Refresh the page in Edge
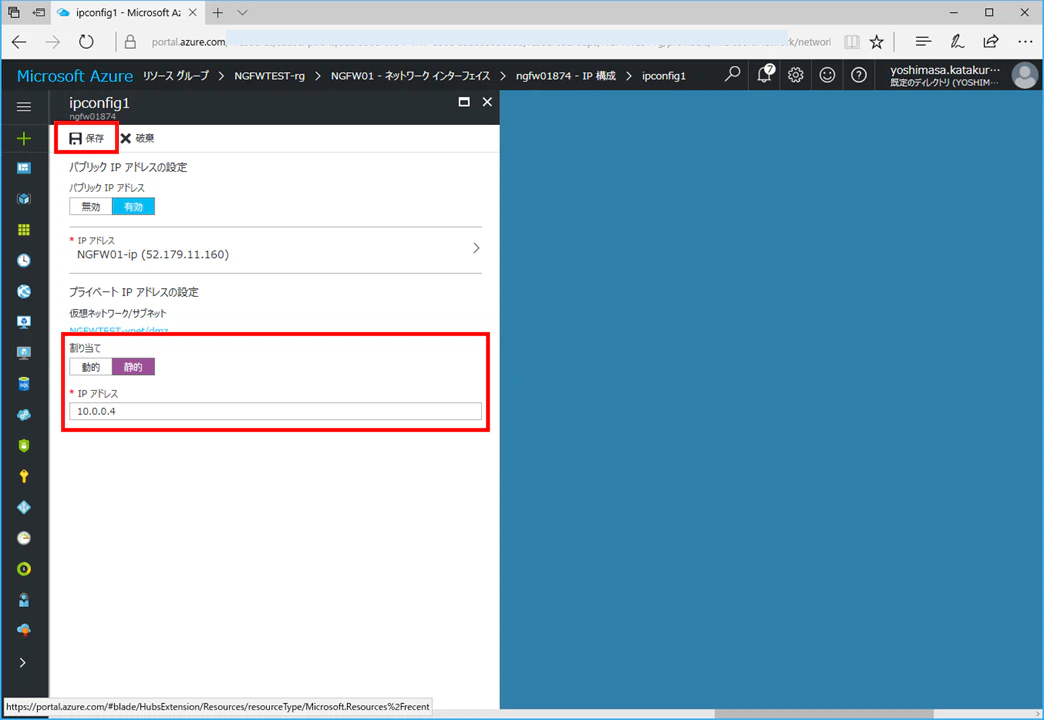Screen dimensions: 1044x720 [87, 42]
